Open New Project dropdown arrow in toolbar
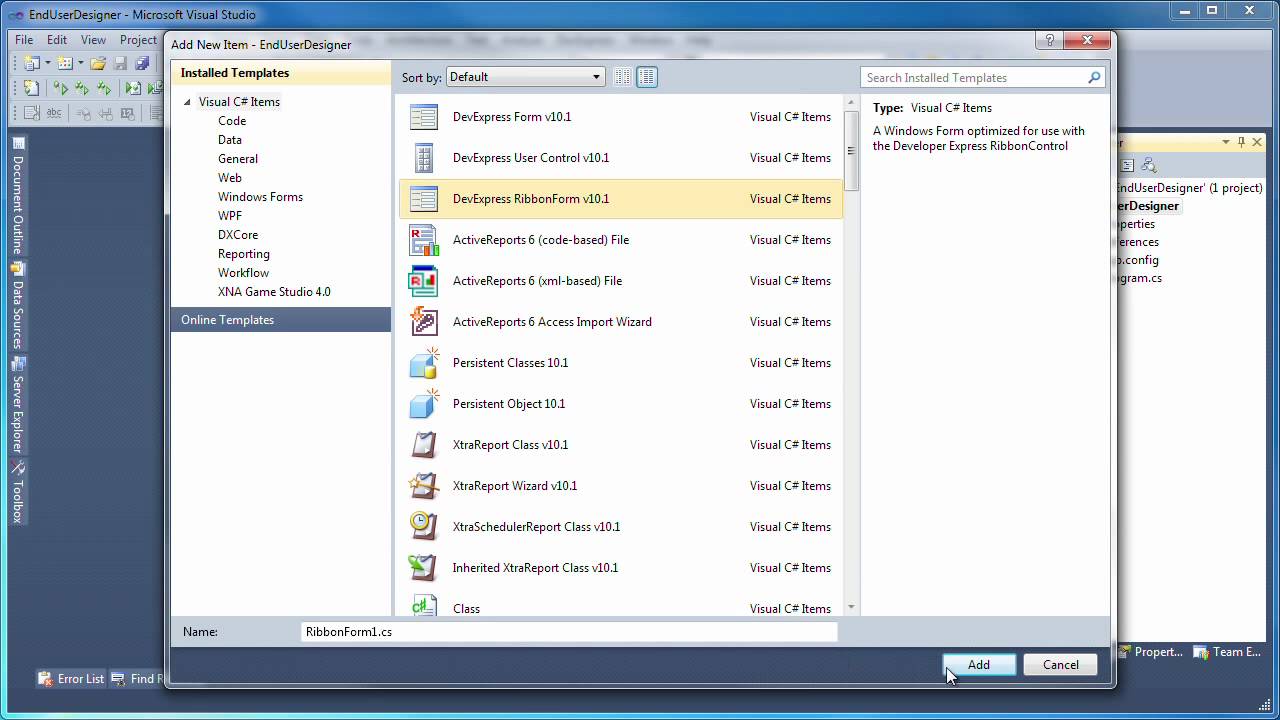 [x=47, y=63]
